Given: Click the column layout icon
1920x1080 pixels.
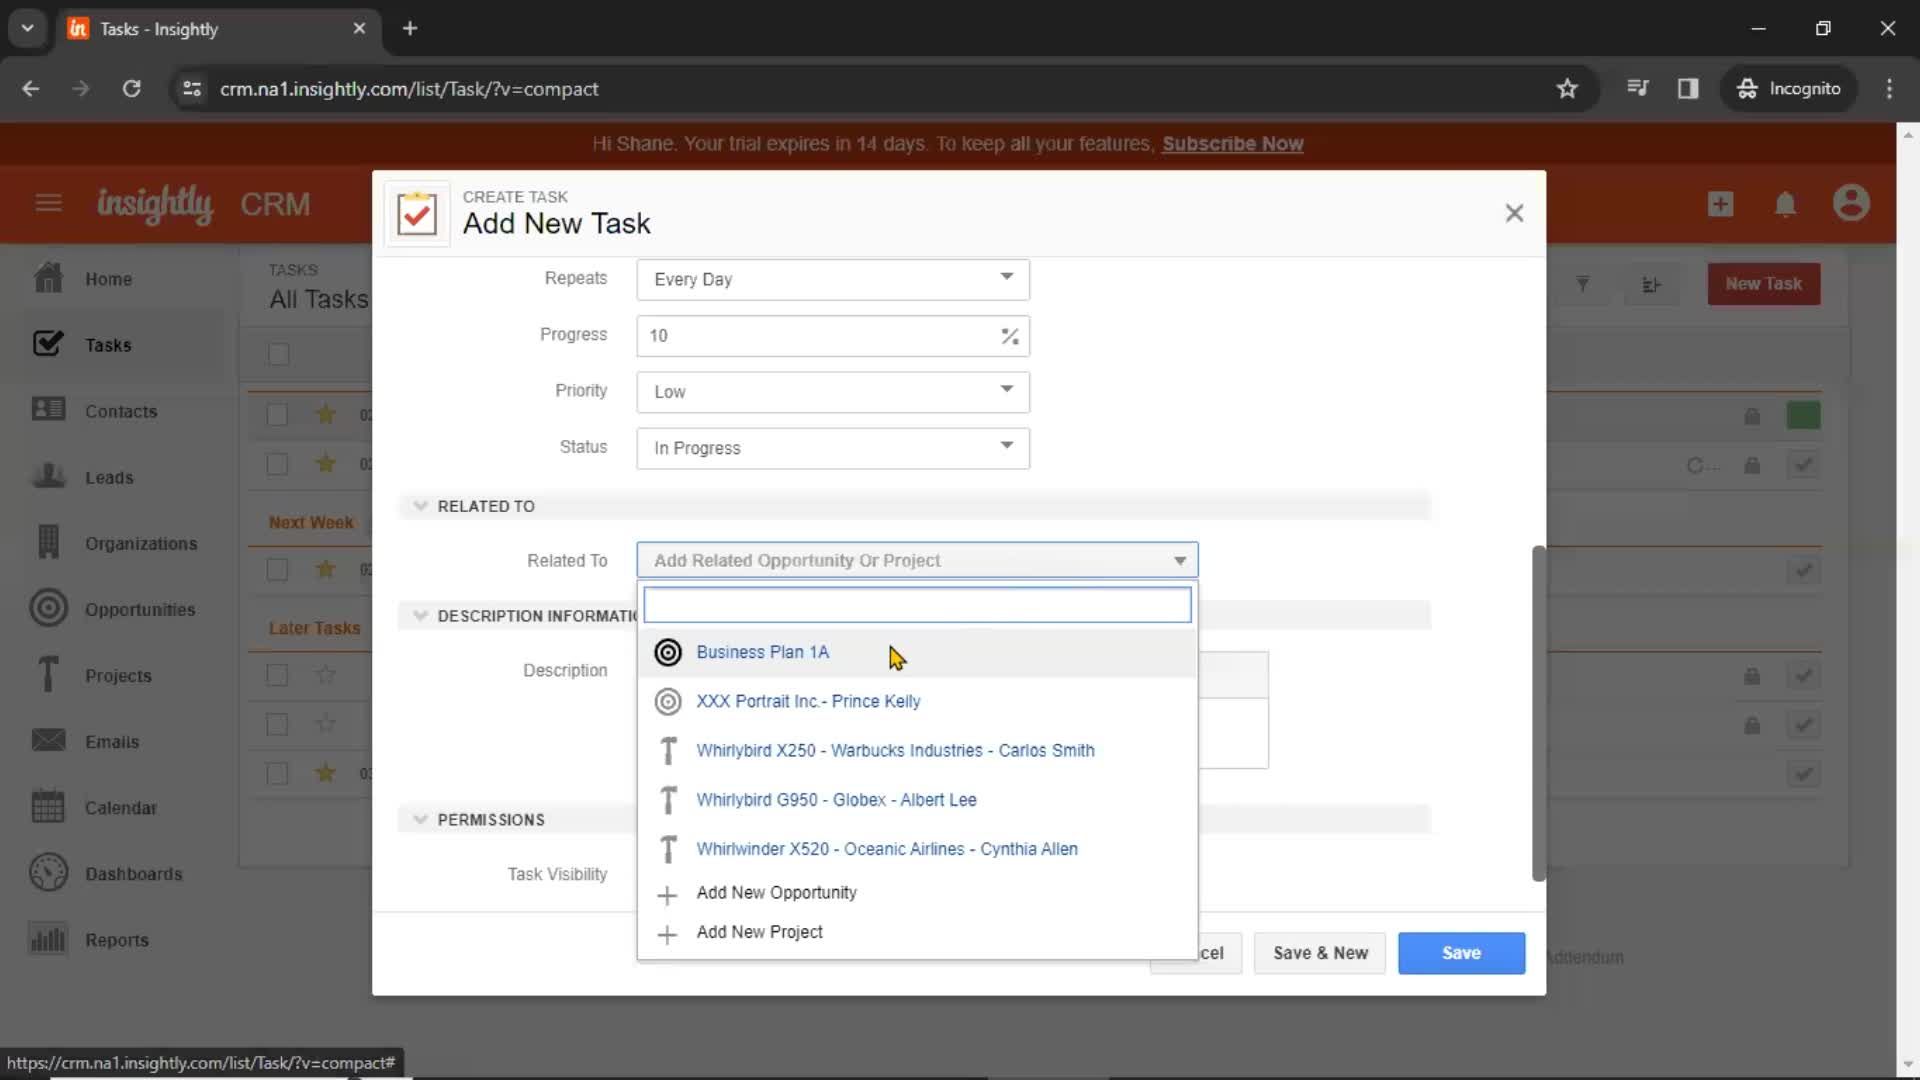Looking at the screenshot, I should pos(1651,285).
